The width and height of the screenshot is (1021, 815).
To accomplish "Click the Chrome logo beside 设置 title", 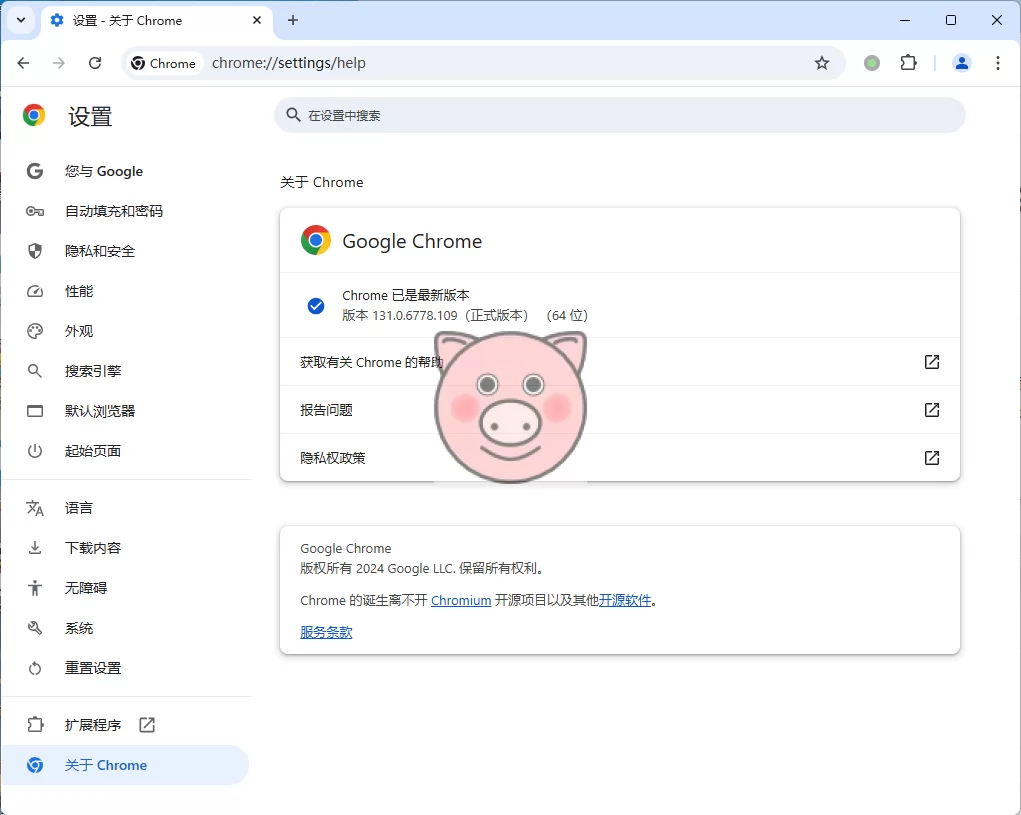I will coord(34,116).
